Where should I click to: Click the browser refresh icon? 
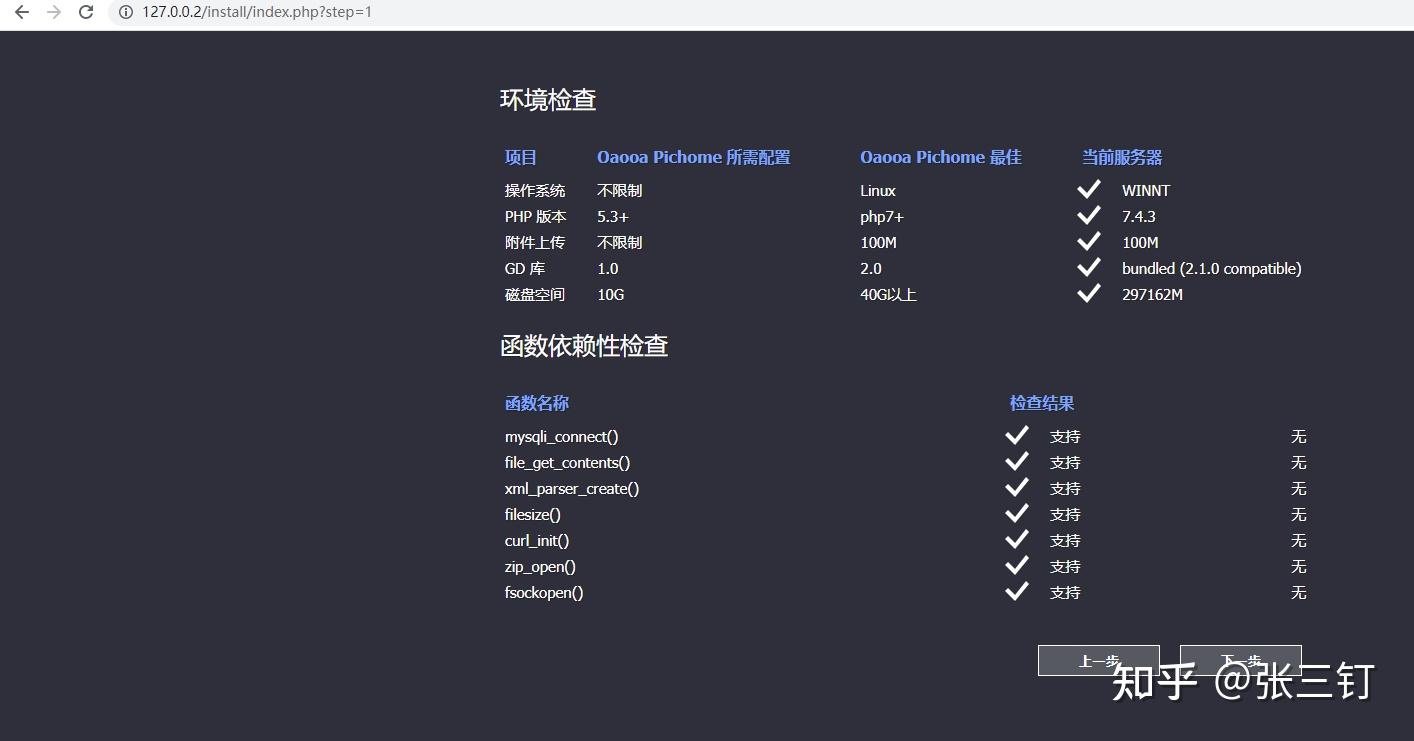(x=86, y=13)
